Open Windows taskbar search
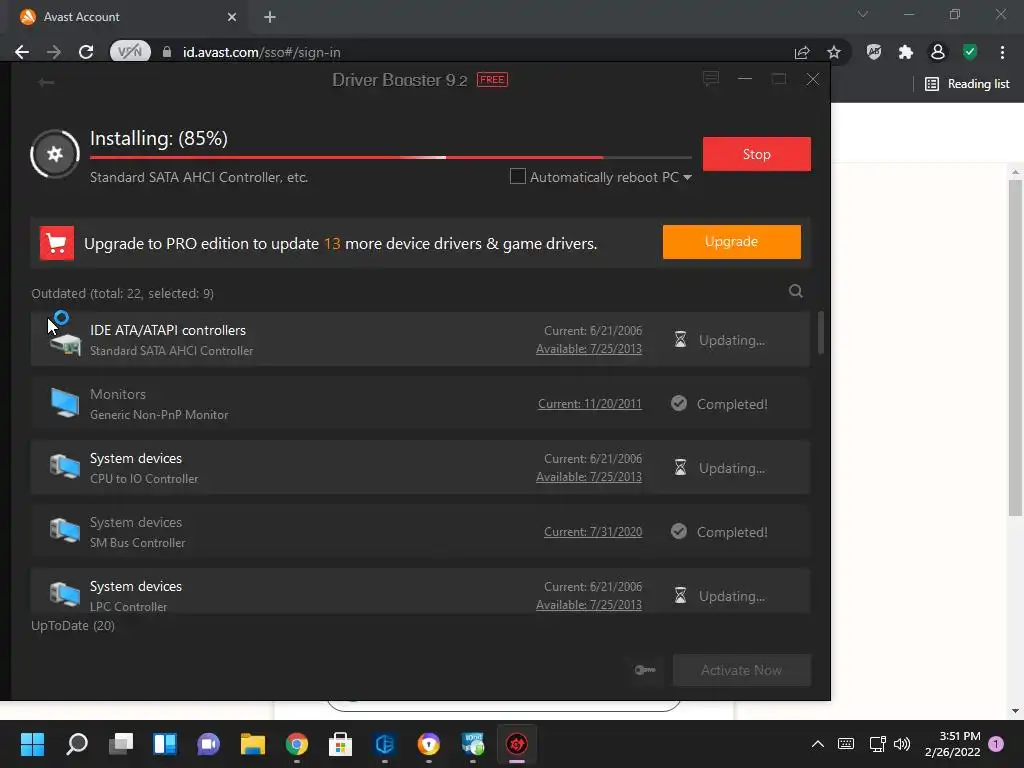 point(77,743)
